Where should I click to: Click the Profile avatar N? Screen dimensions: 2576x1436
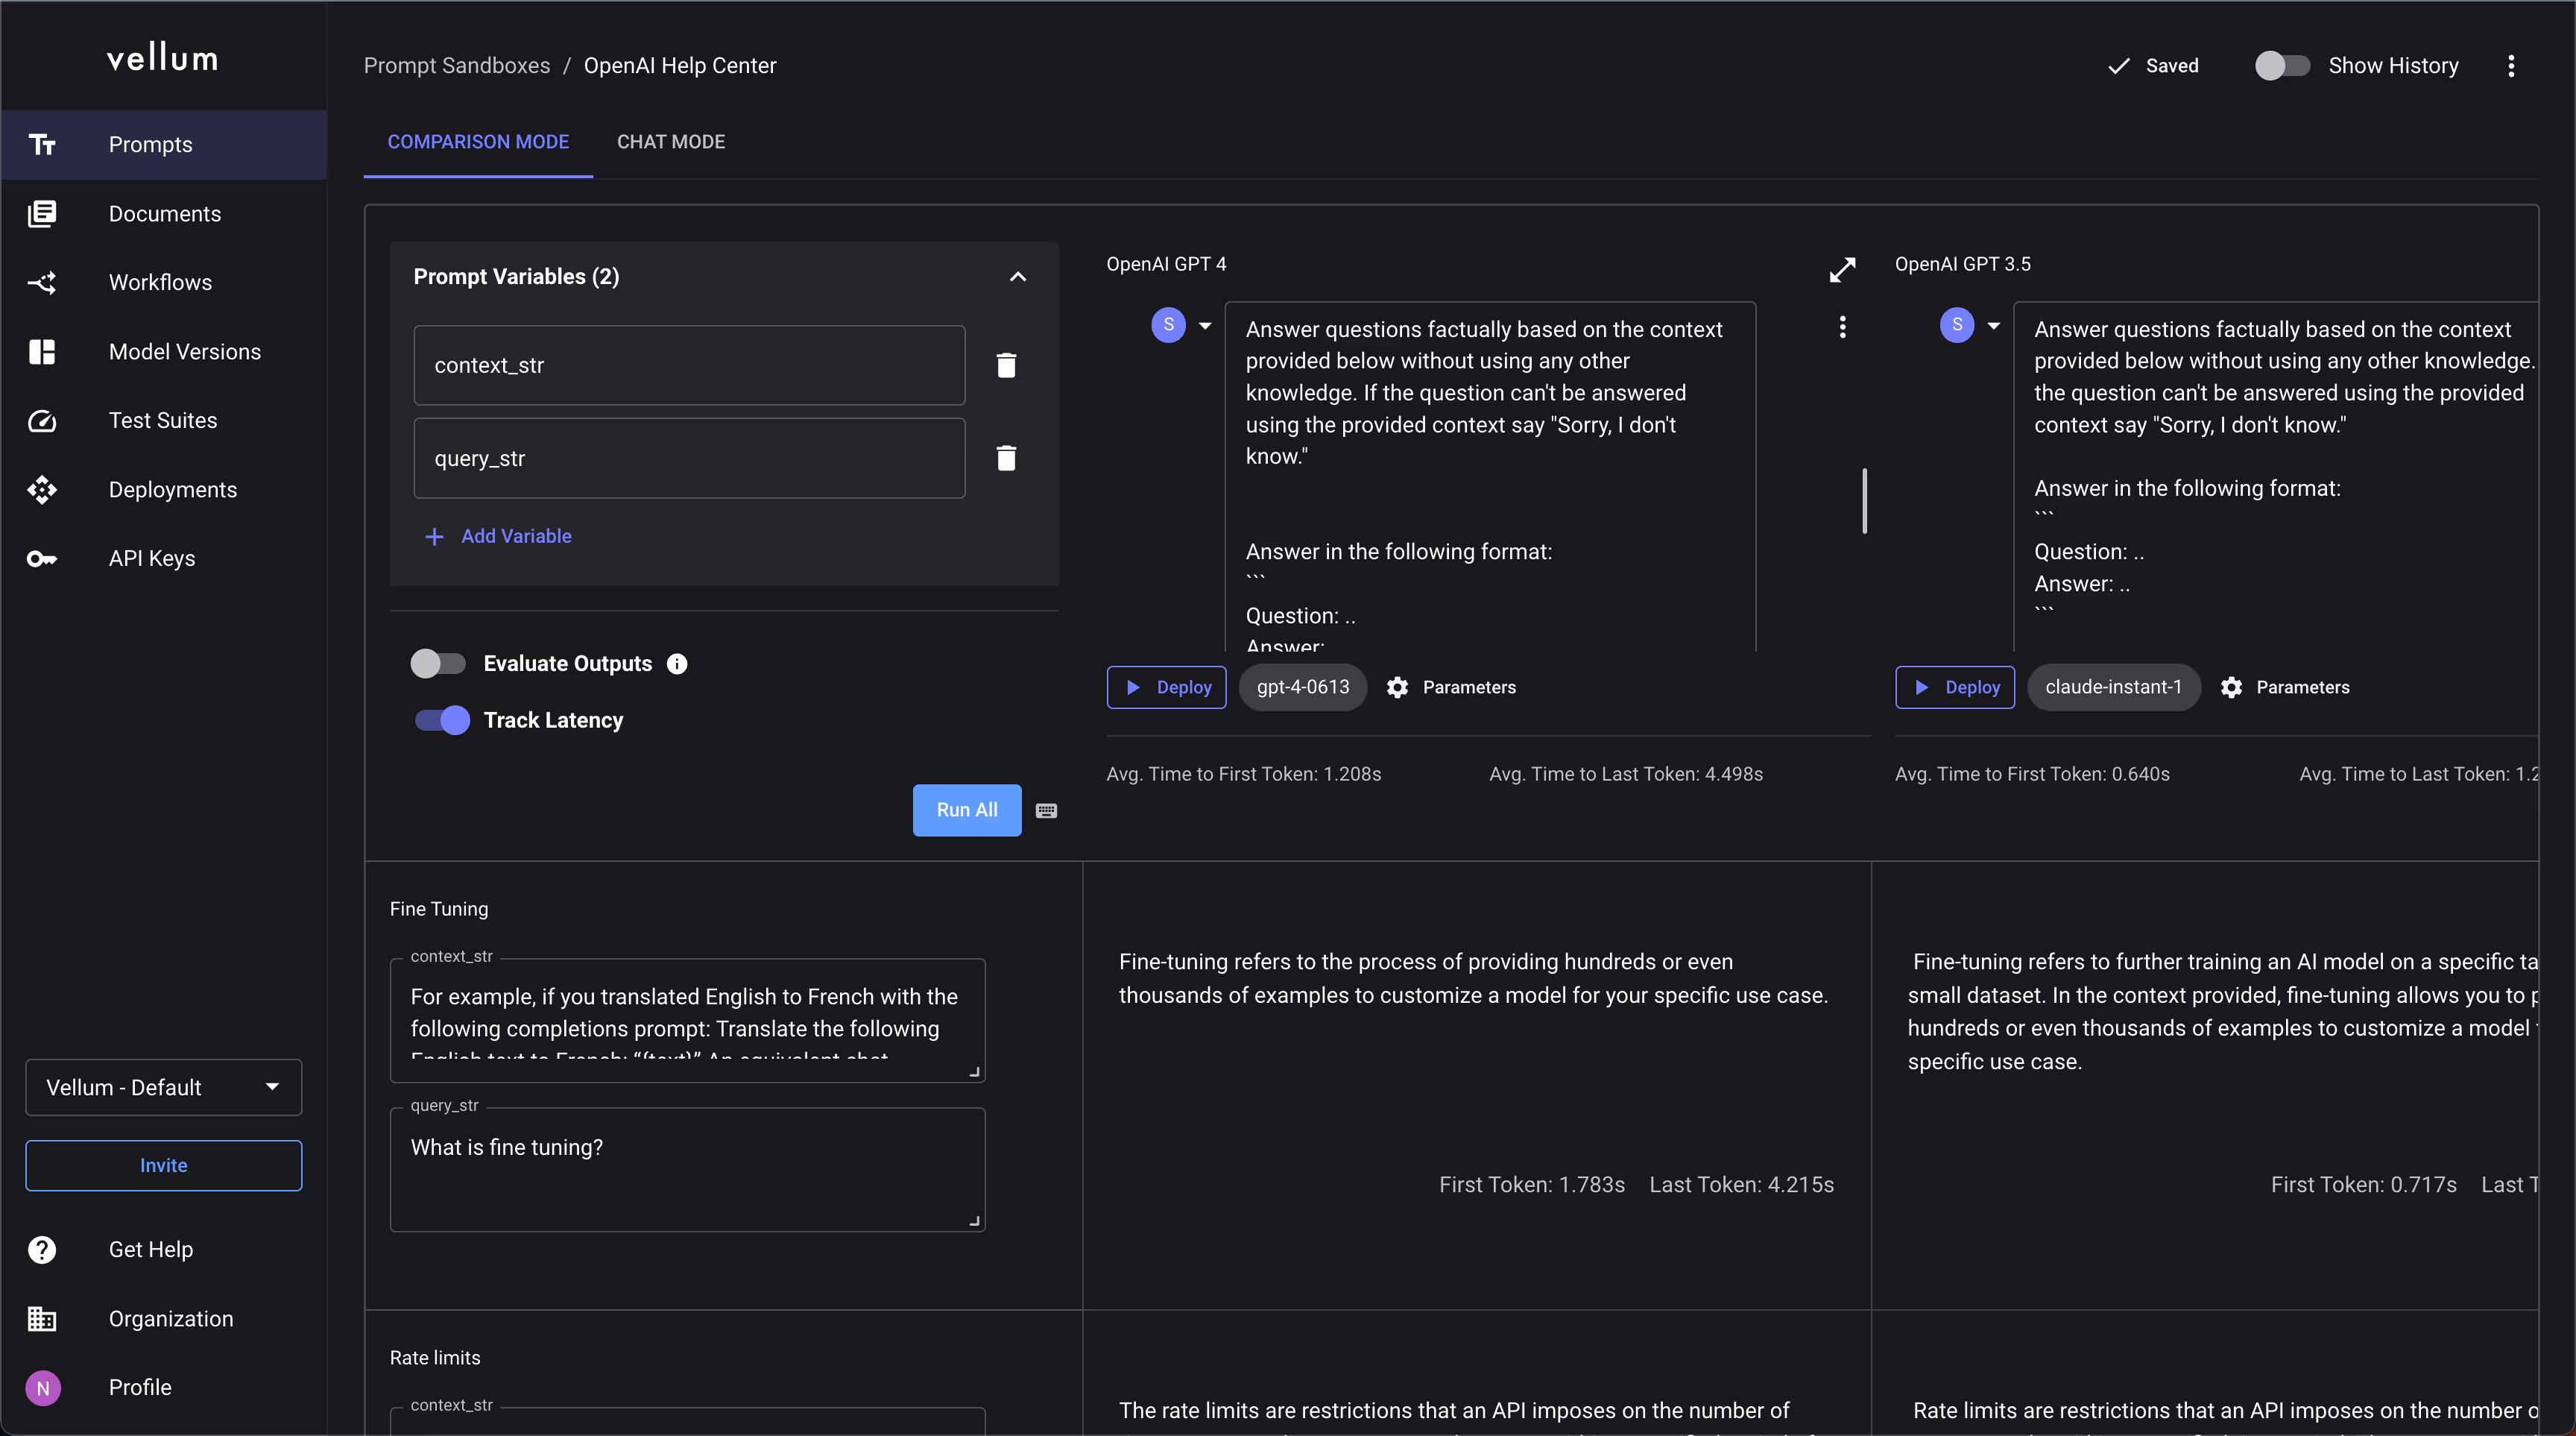point(43,1387)
